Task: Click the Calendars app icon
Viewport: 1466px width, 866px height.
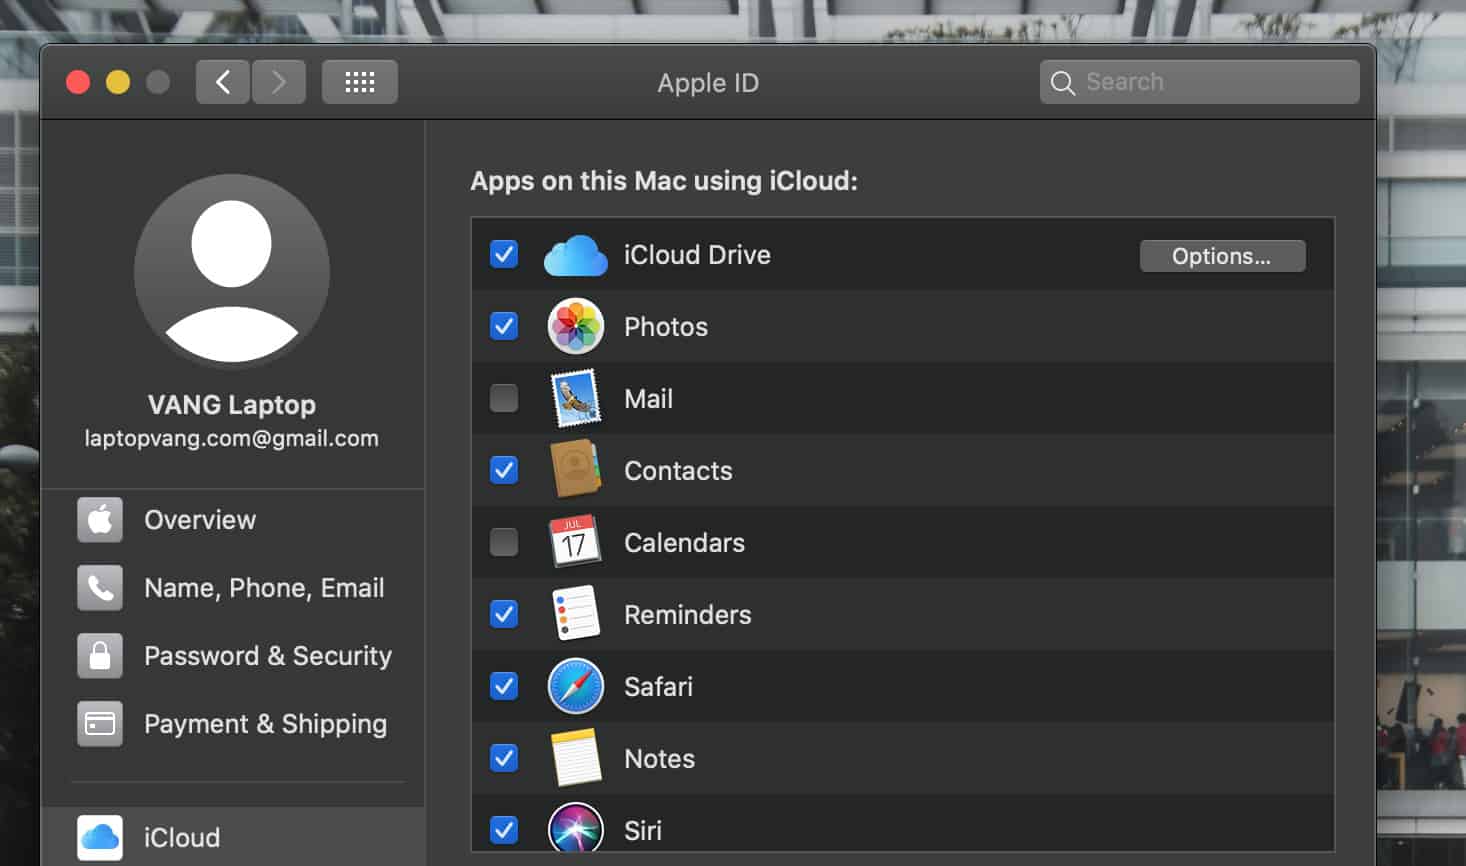Action: coord(575,541)
